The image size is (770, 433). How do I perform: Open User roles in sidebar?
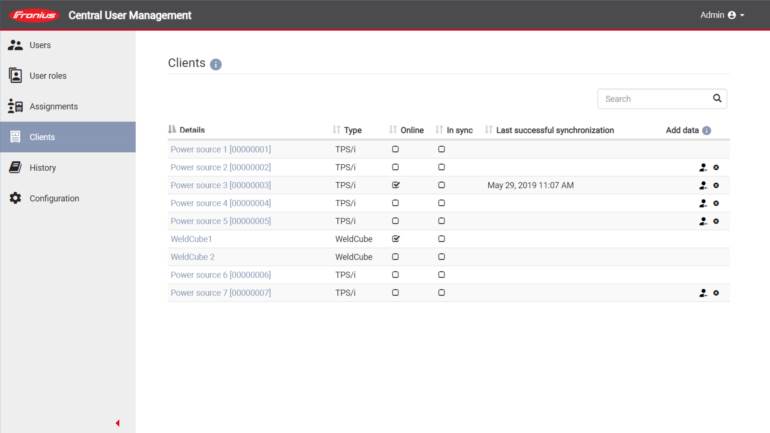48,76
